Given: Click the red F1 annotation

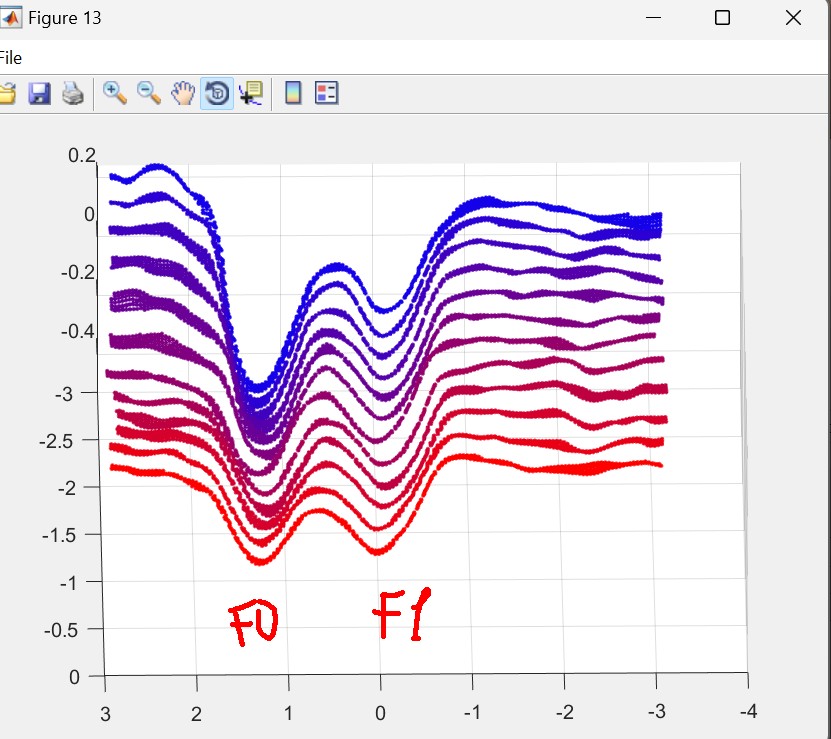Looking at the screenshot, I should pos(403,614).
